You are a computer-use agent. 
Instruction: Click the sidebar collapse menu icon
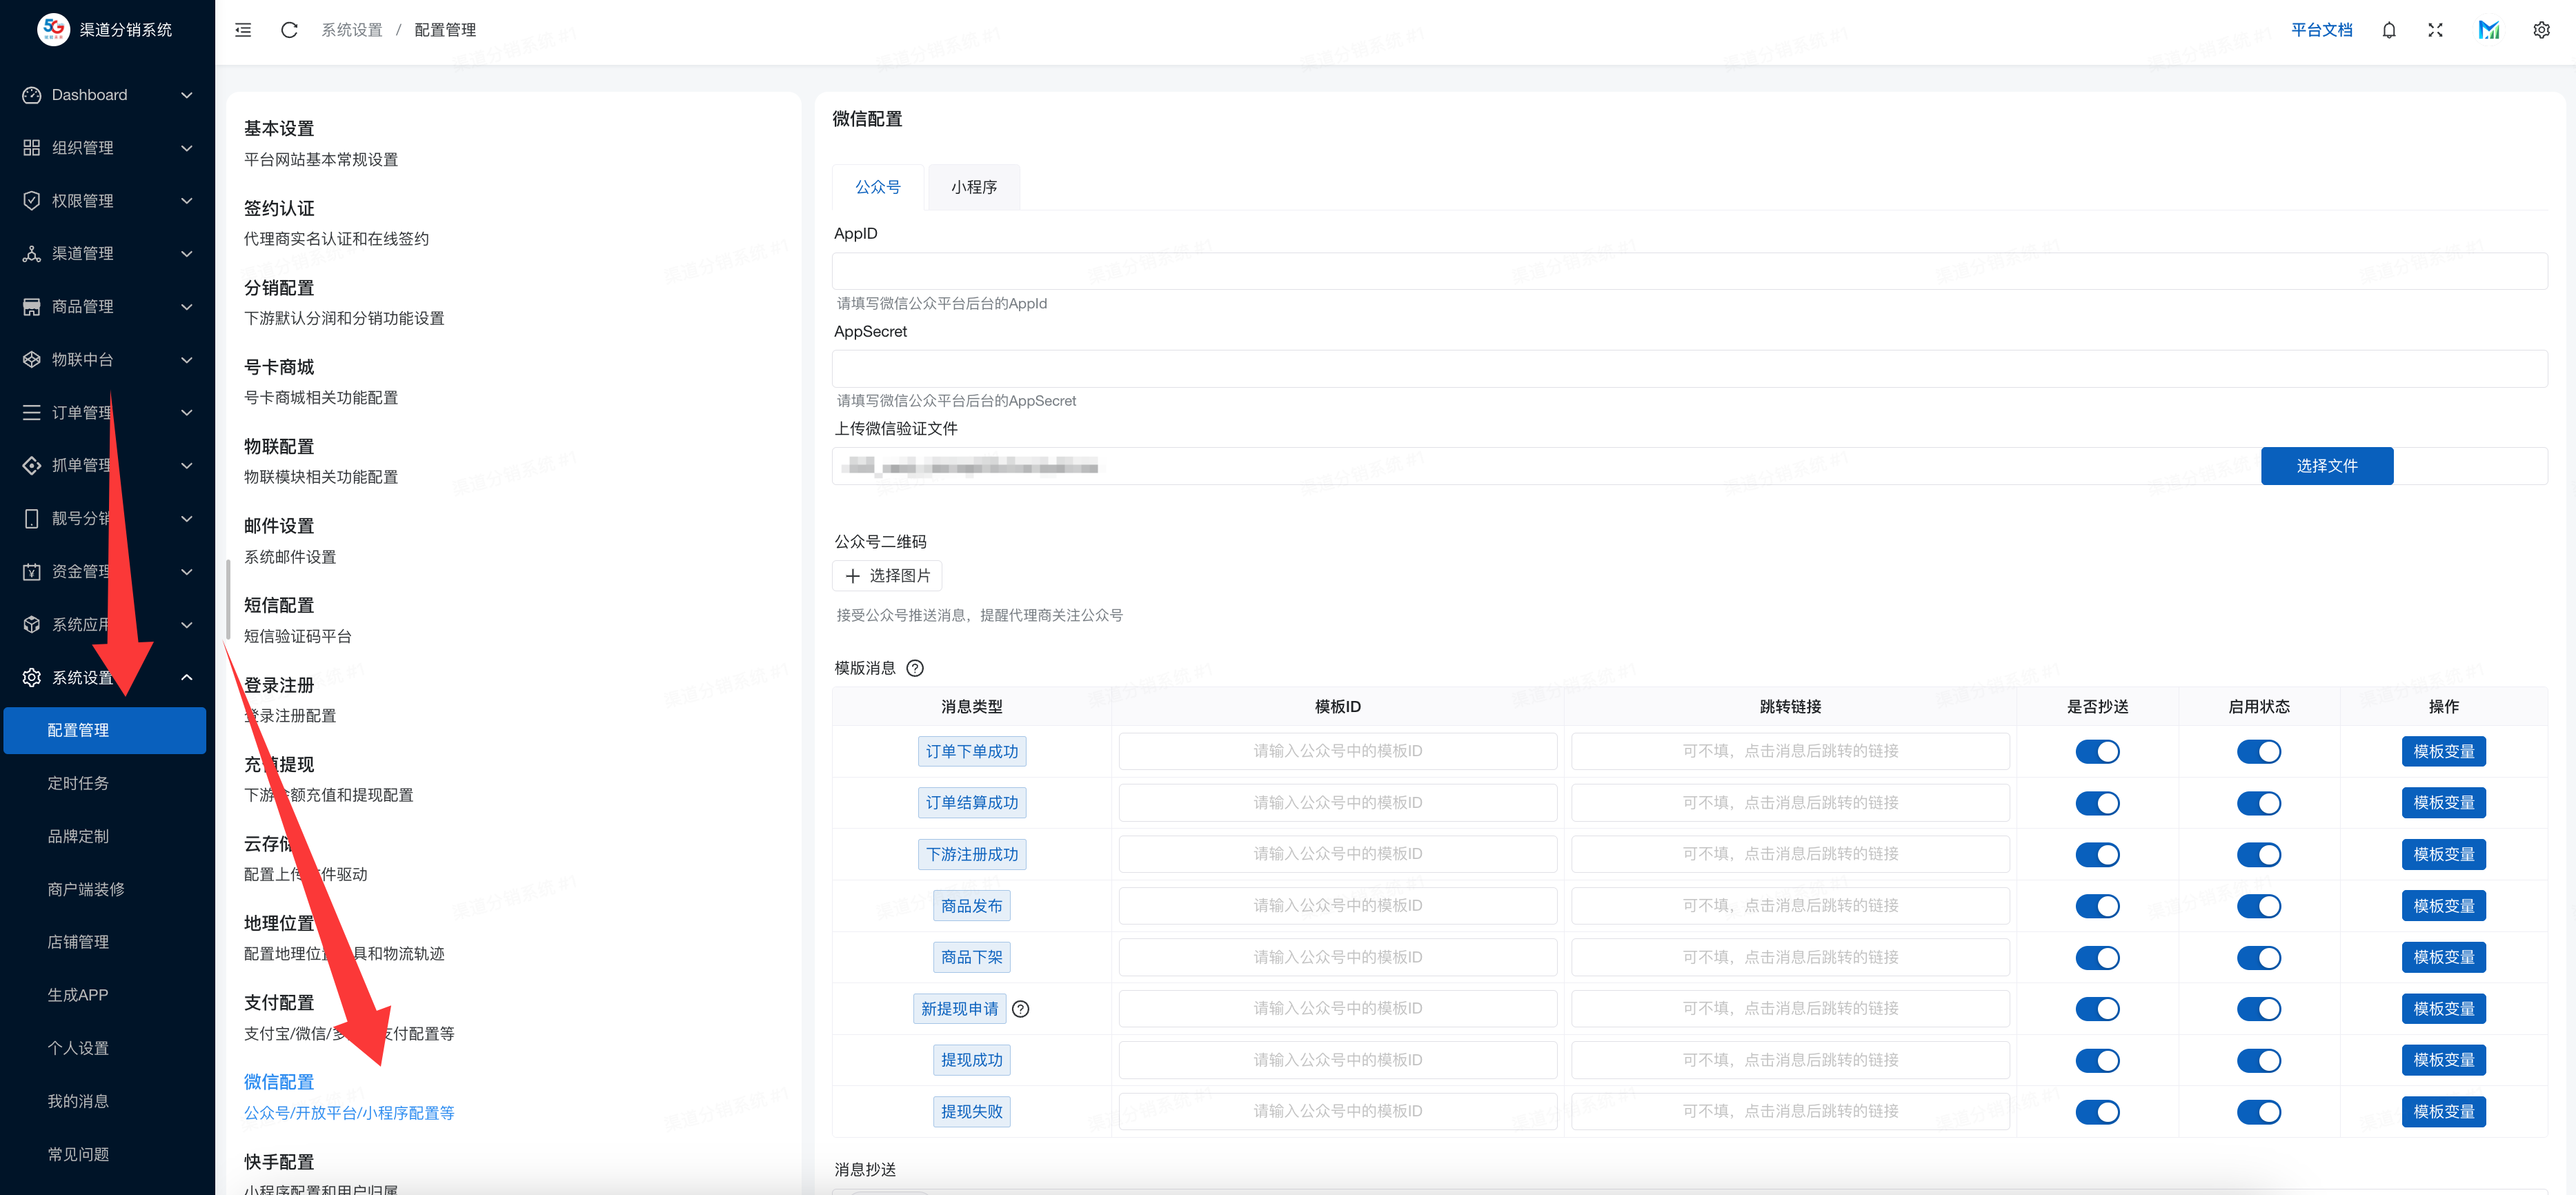click(243, 30)
